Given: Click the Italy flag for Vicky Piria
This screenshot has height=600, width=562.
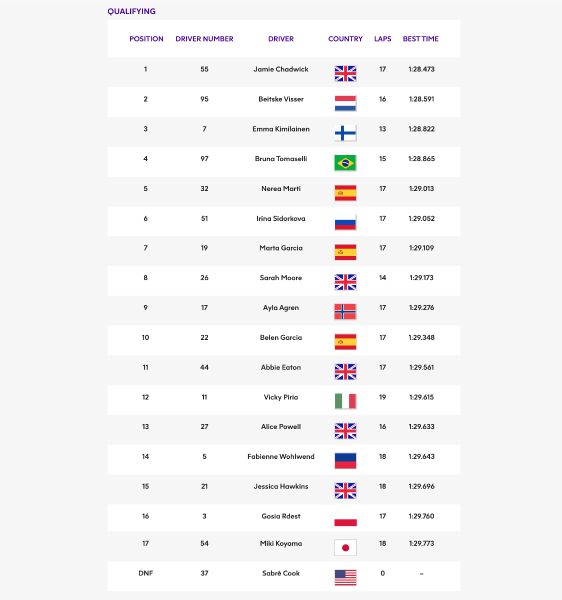Looking at the screenshot, I should tap(345, 401).
